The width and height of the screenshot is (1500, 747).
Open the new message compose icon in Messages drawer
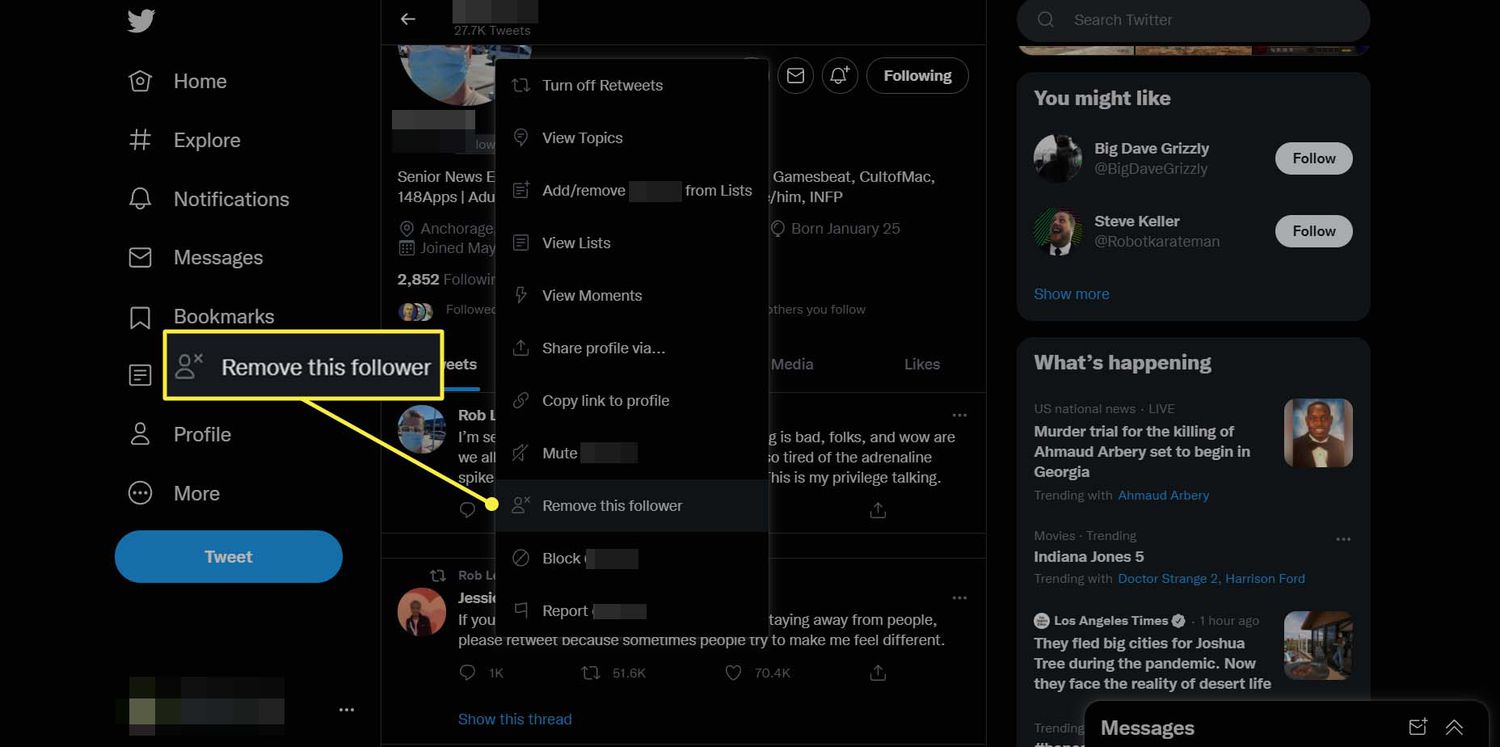pos(1417,727)
